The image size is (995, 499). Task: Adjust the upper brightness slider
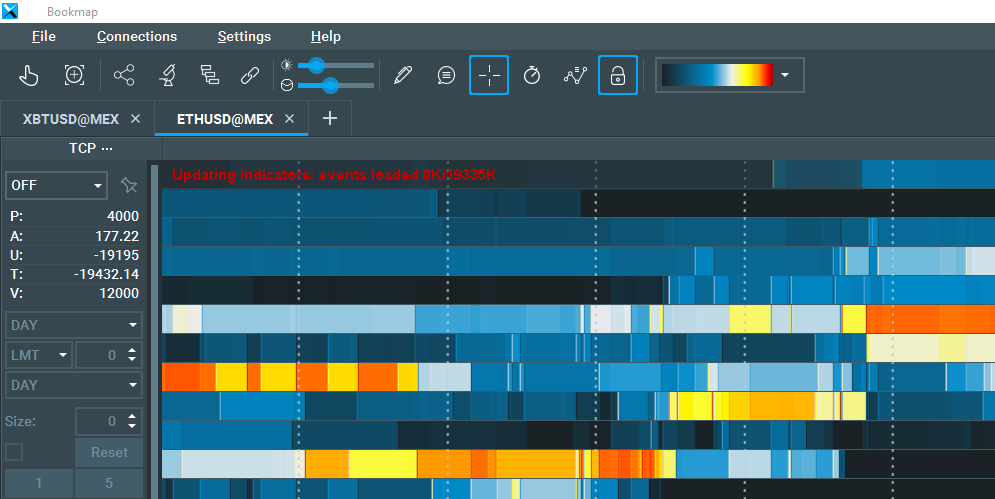click(317, 65)
